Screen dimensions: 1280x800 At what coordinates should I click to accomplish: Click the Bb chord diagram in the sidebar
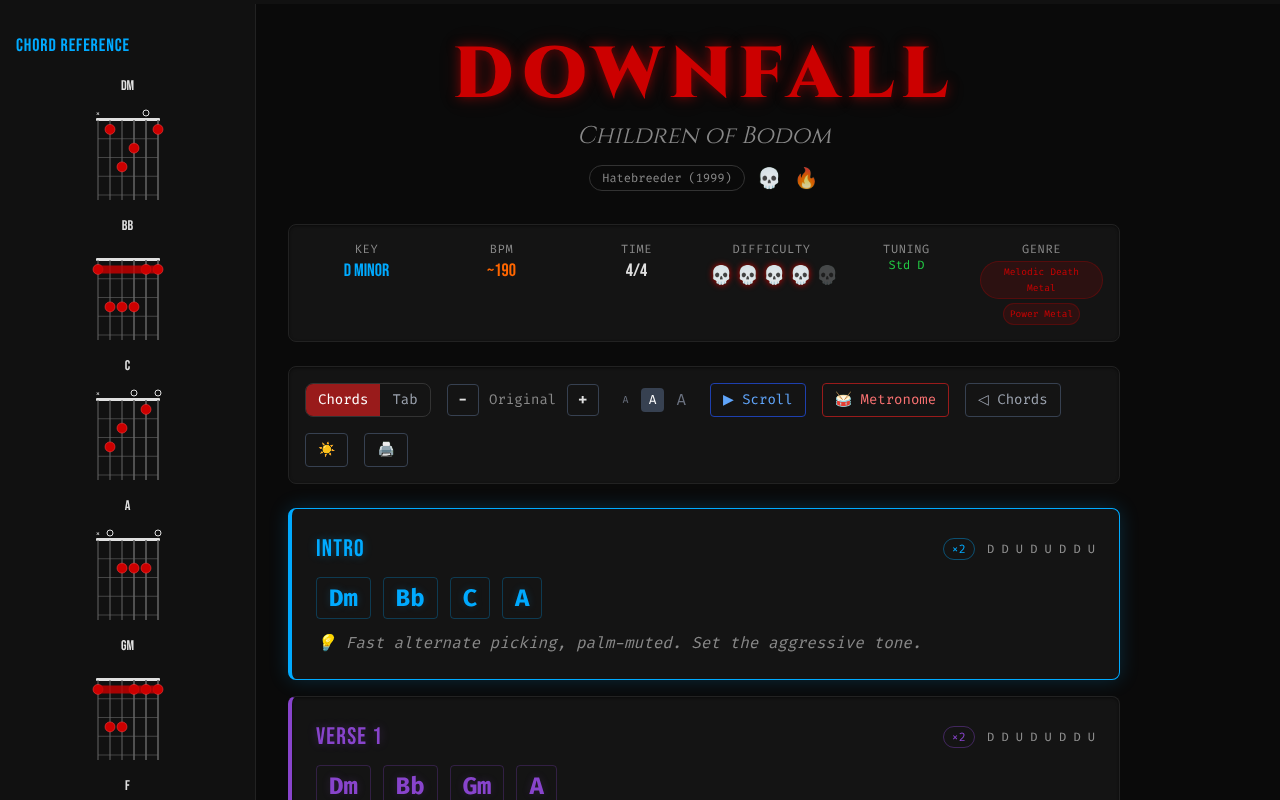[x=127, y=297]
